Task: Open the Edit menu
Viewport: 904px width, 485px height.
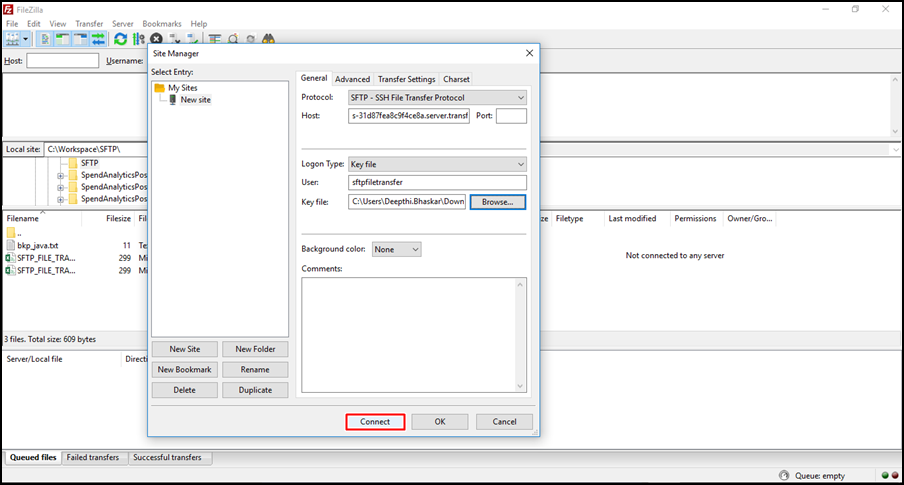Action: (34, 24)
